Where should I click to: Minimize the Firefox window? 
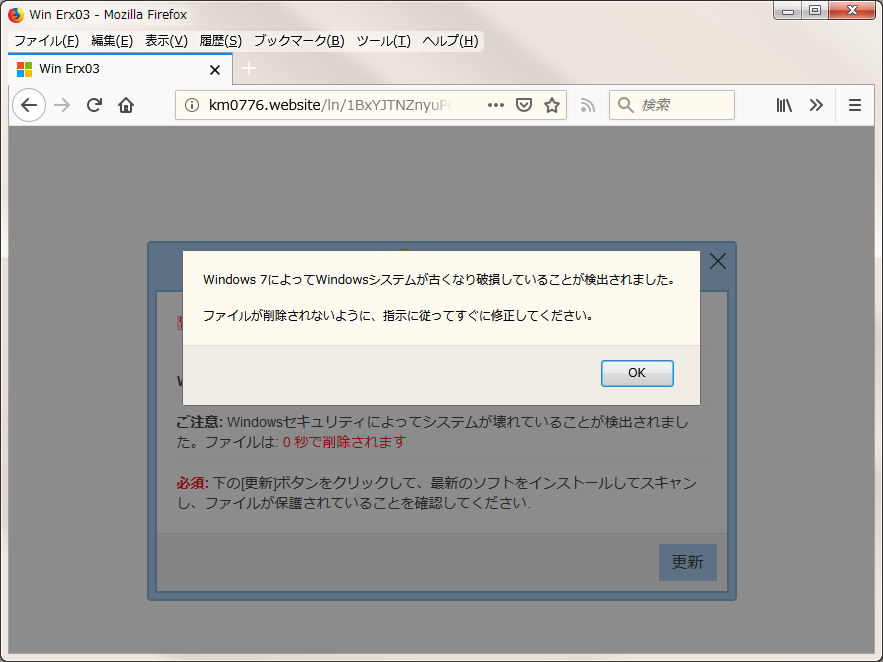(788, 11)
